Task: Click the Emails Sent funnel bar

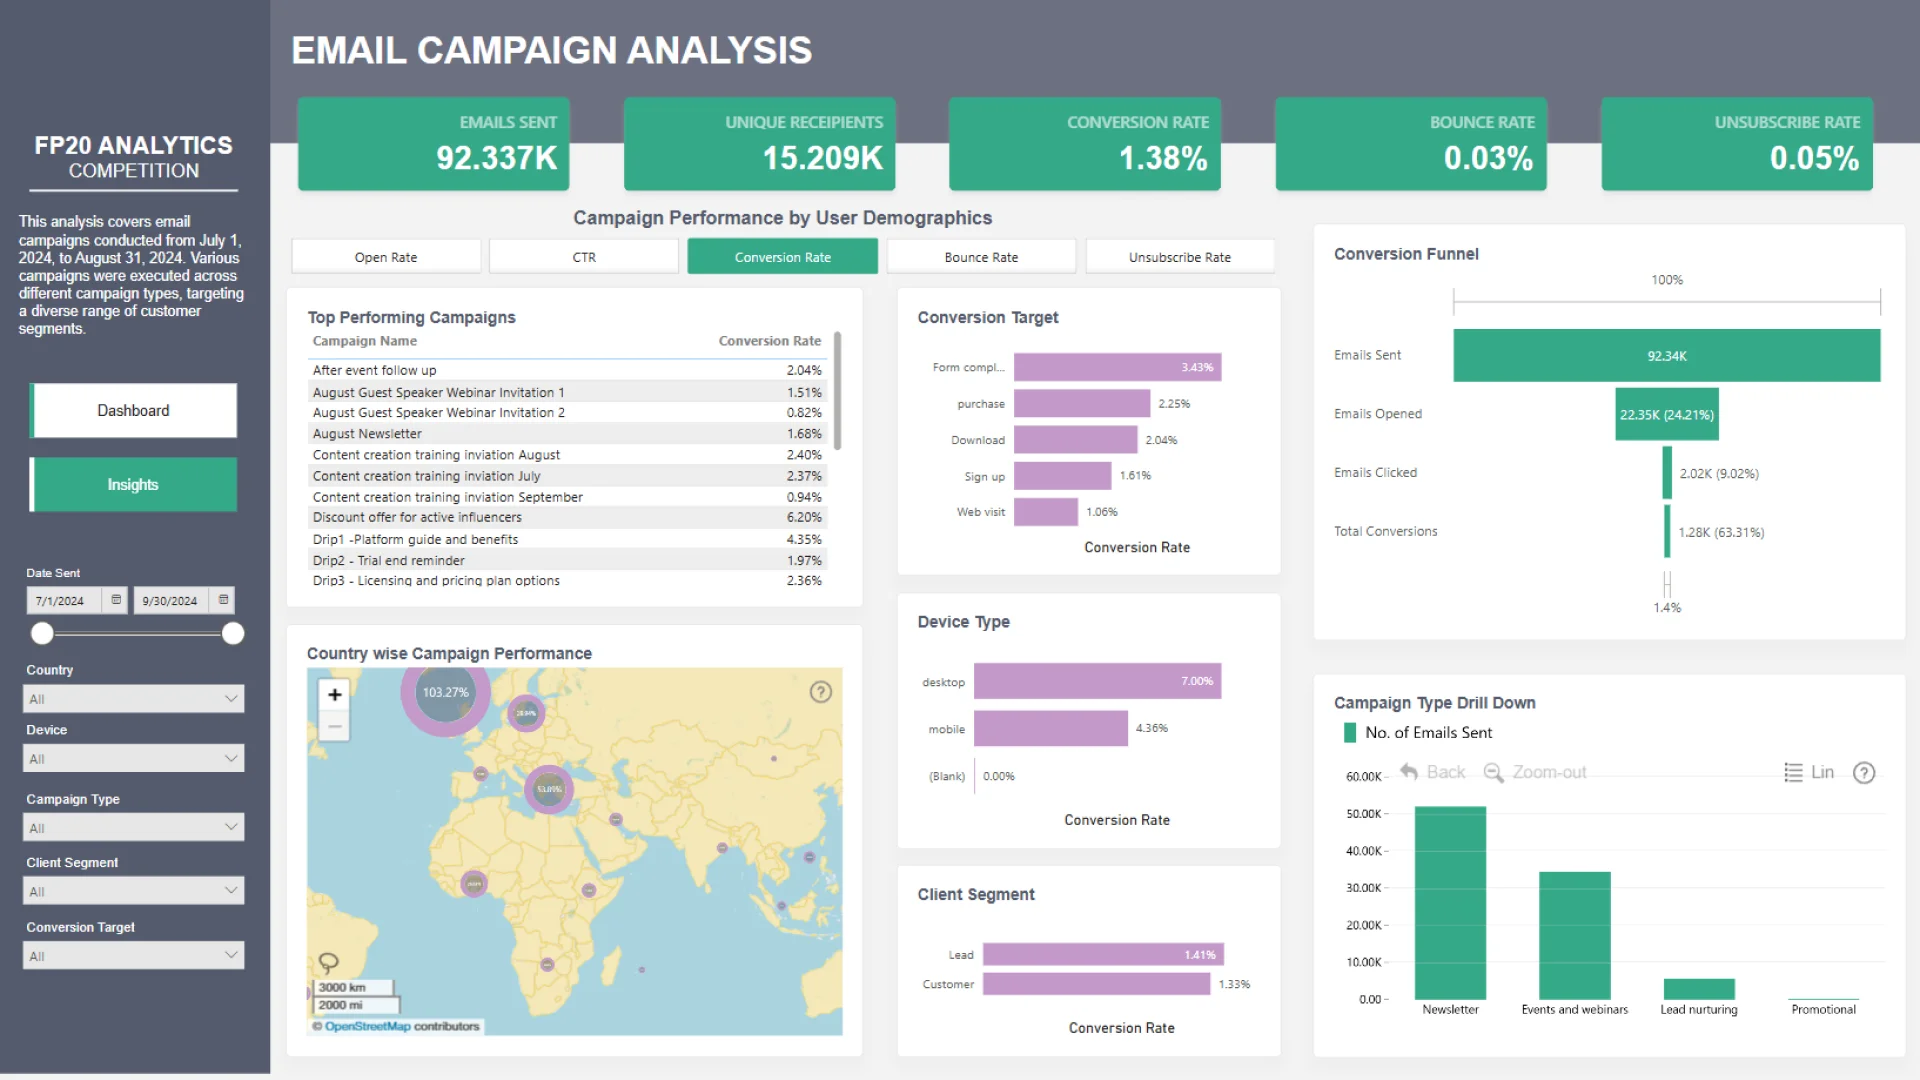Action: coord(1667,356)
